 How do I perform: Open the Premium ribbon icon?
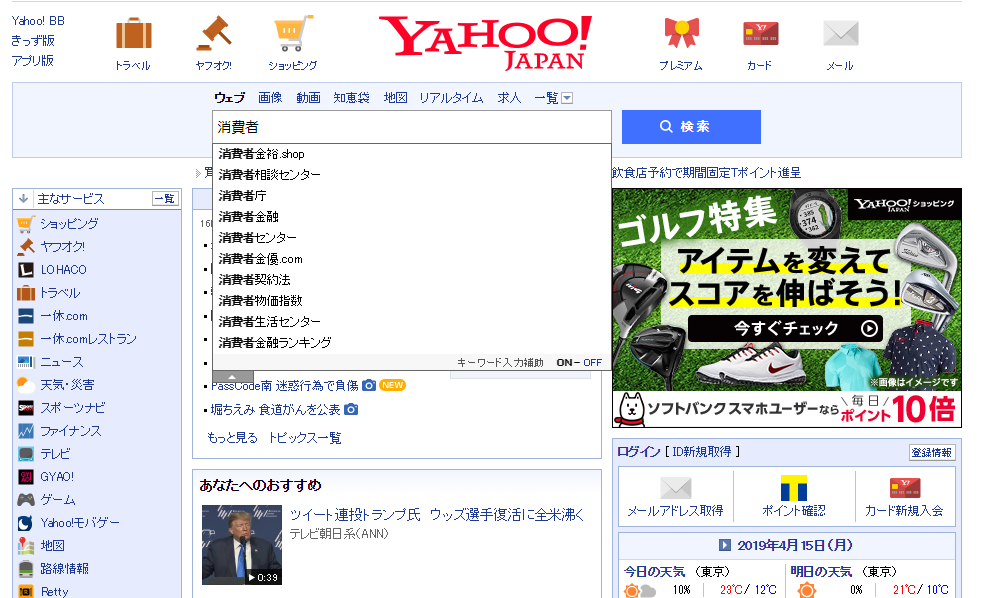pos(681,33)
